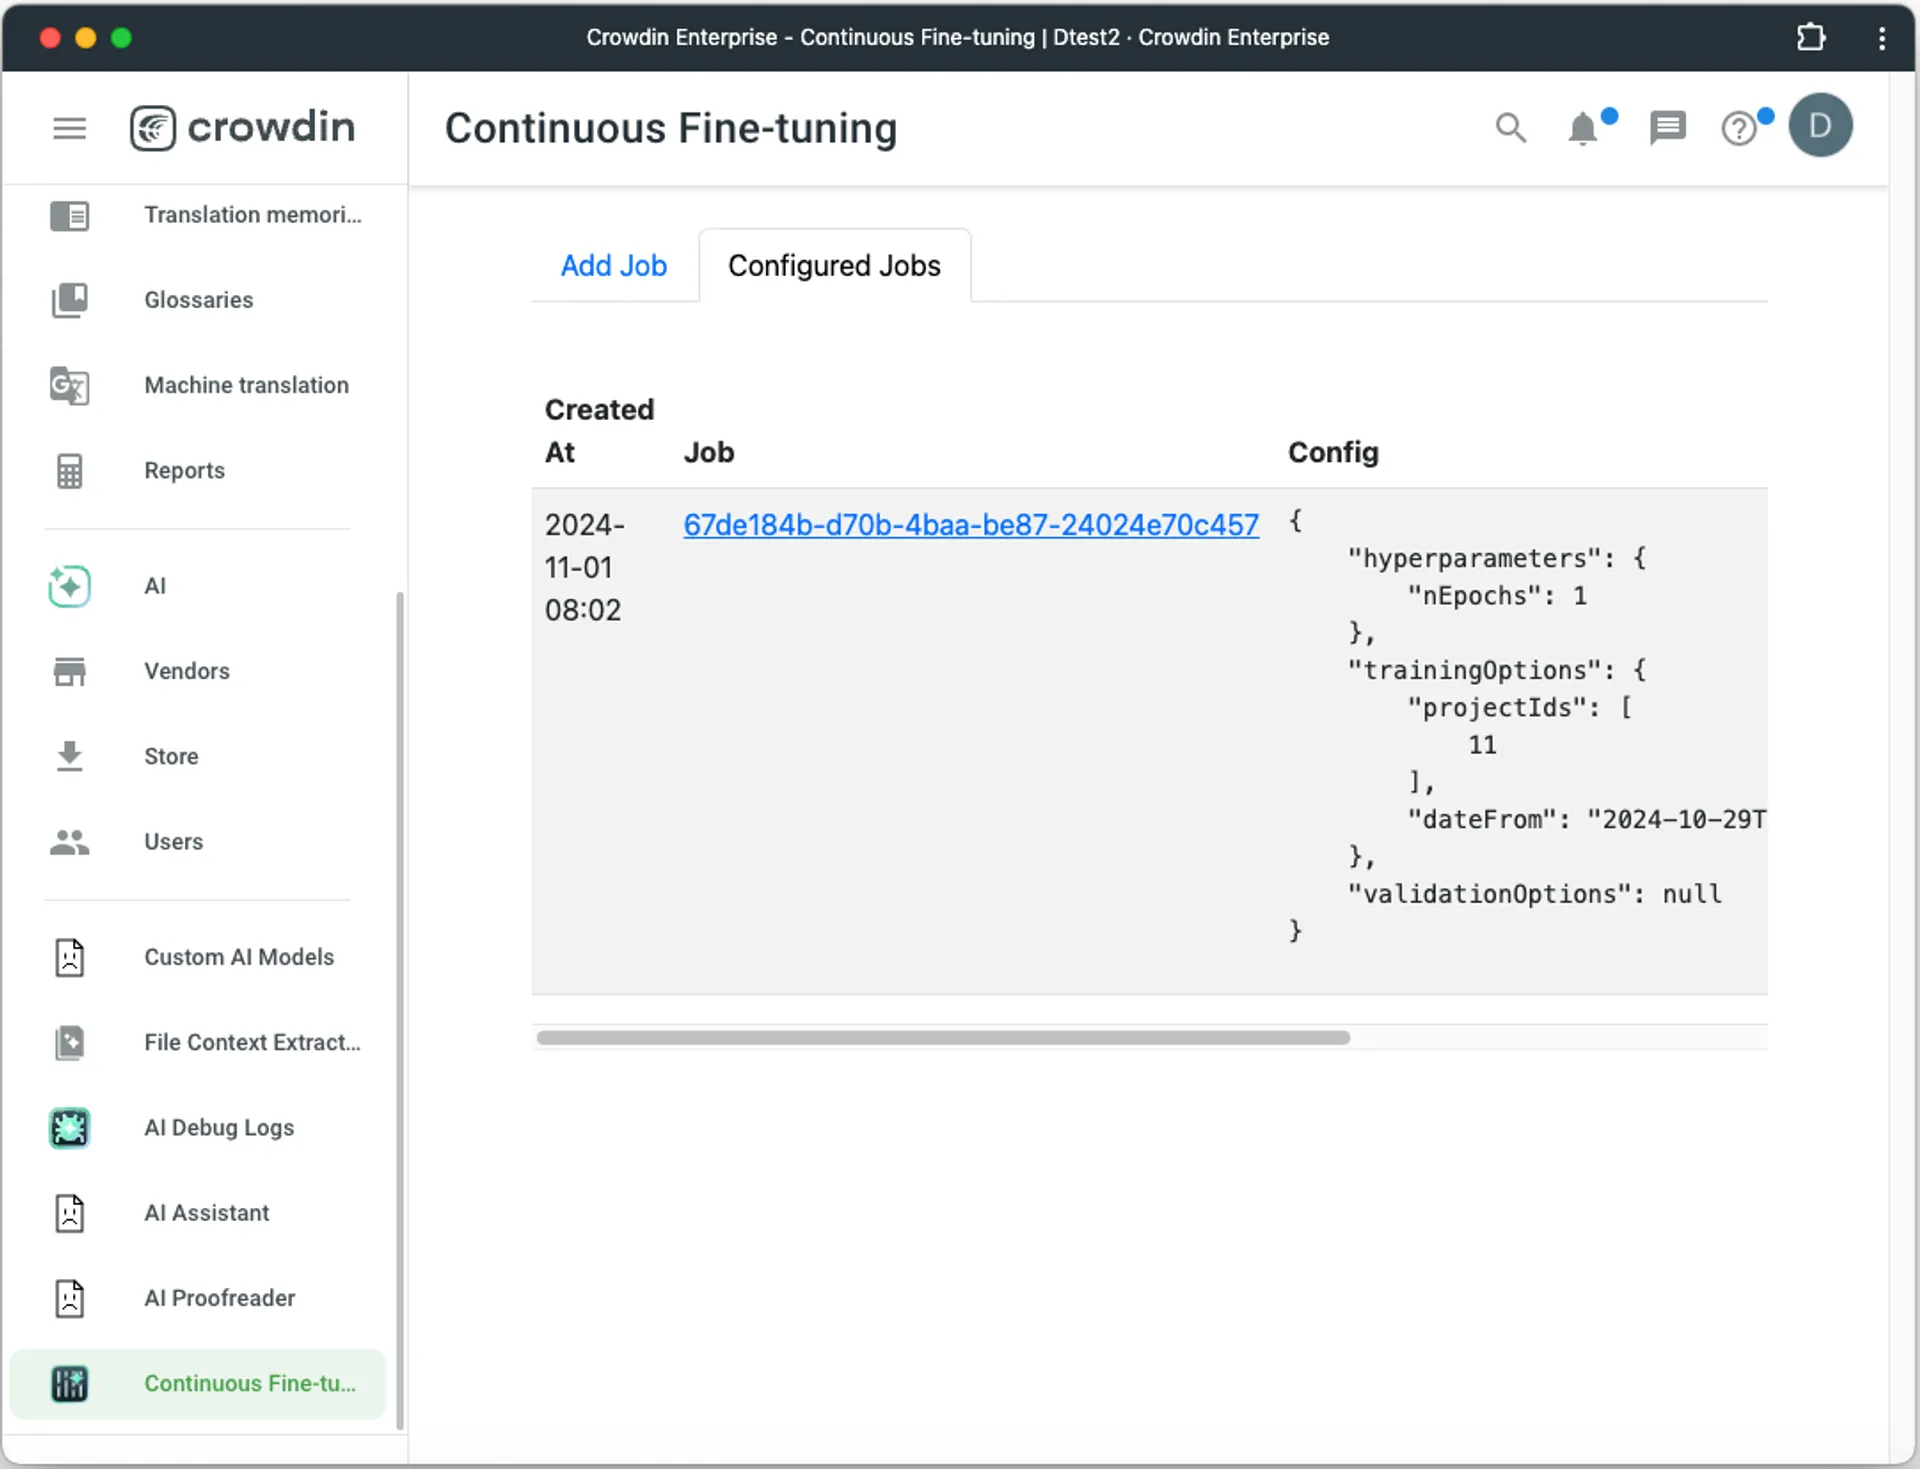Go to Glossaries section
The width and height of the screenshot is (1920, 1469).
pyautogui.click(x=199, y=300)
